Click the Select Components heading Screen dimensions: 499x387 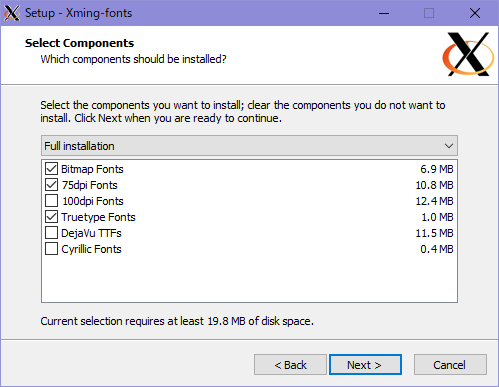click(79, 43)
